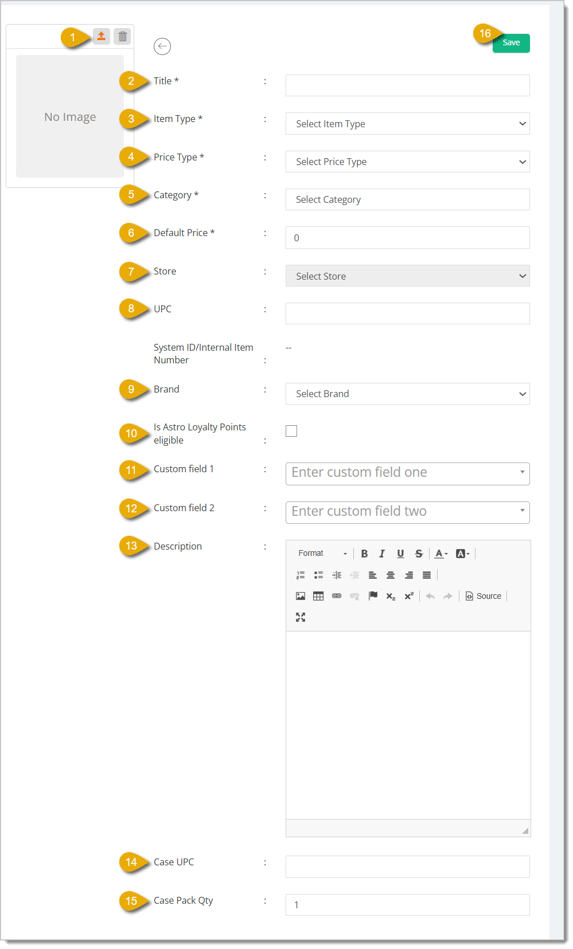Screen dimensions: 573x949
Task: Click the resize handle of the Description editor
Action: tap(525, 831)
